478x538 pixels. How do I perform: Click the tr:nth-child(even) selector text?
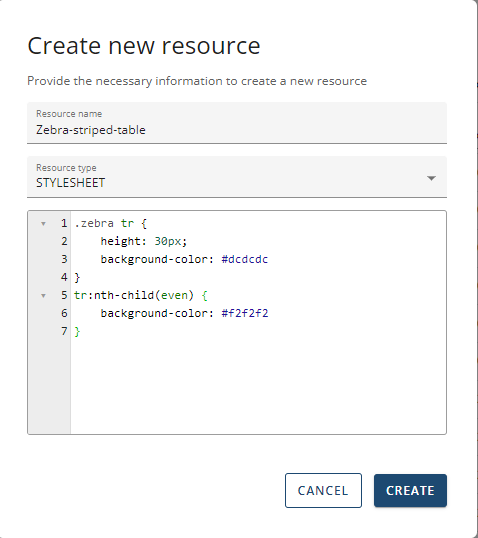tap(134, 295)
